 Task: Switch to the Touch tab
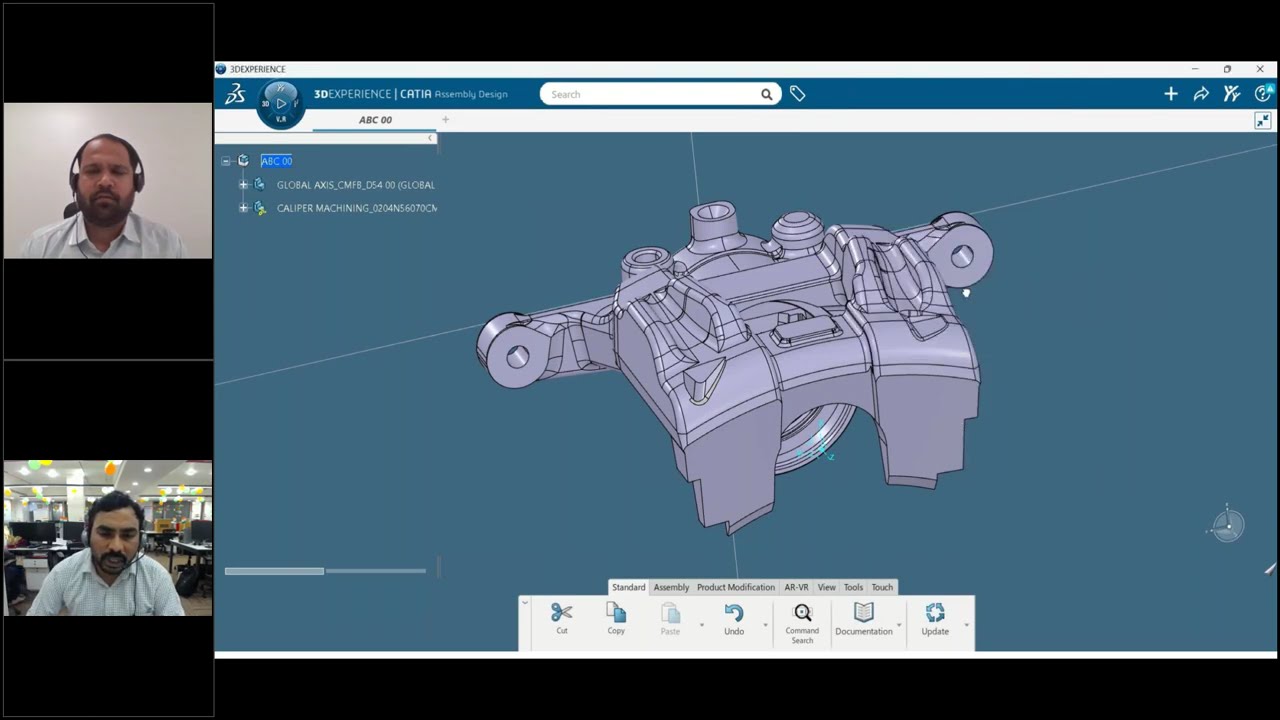pyautogui.click(x=882, y=587)
